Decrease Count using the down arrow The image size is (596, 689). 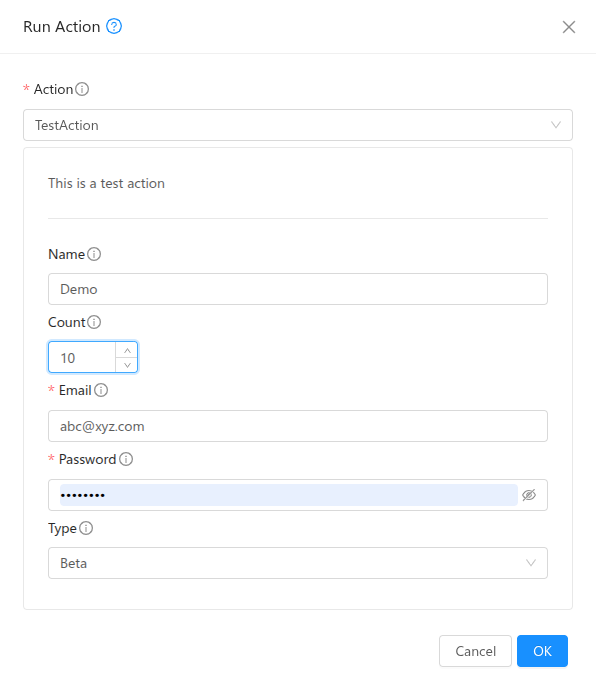tap(127, 365)
